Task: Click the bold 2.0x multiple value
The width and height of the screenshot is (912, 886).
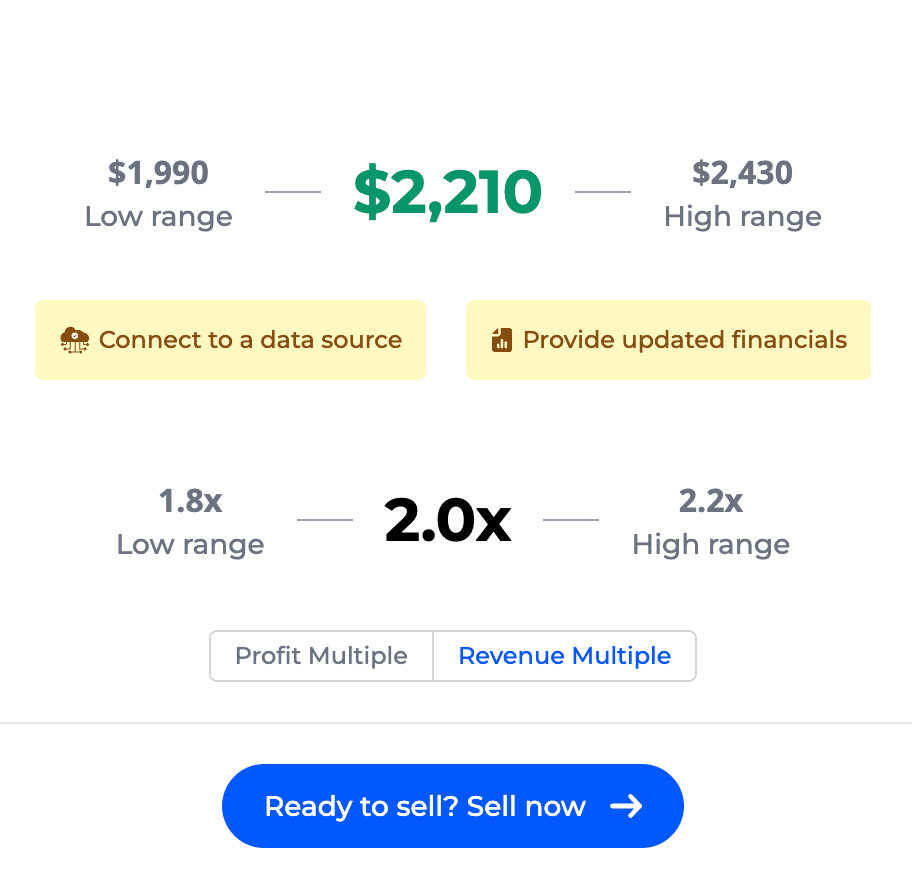Action: click(447, 520)
